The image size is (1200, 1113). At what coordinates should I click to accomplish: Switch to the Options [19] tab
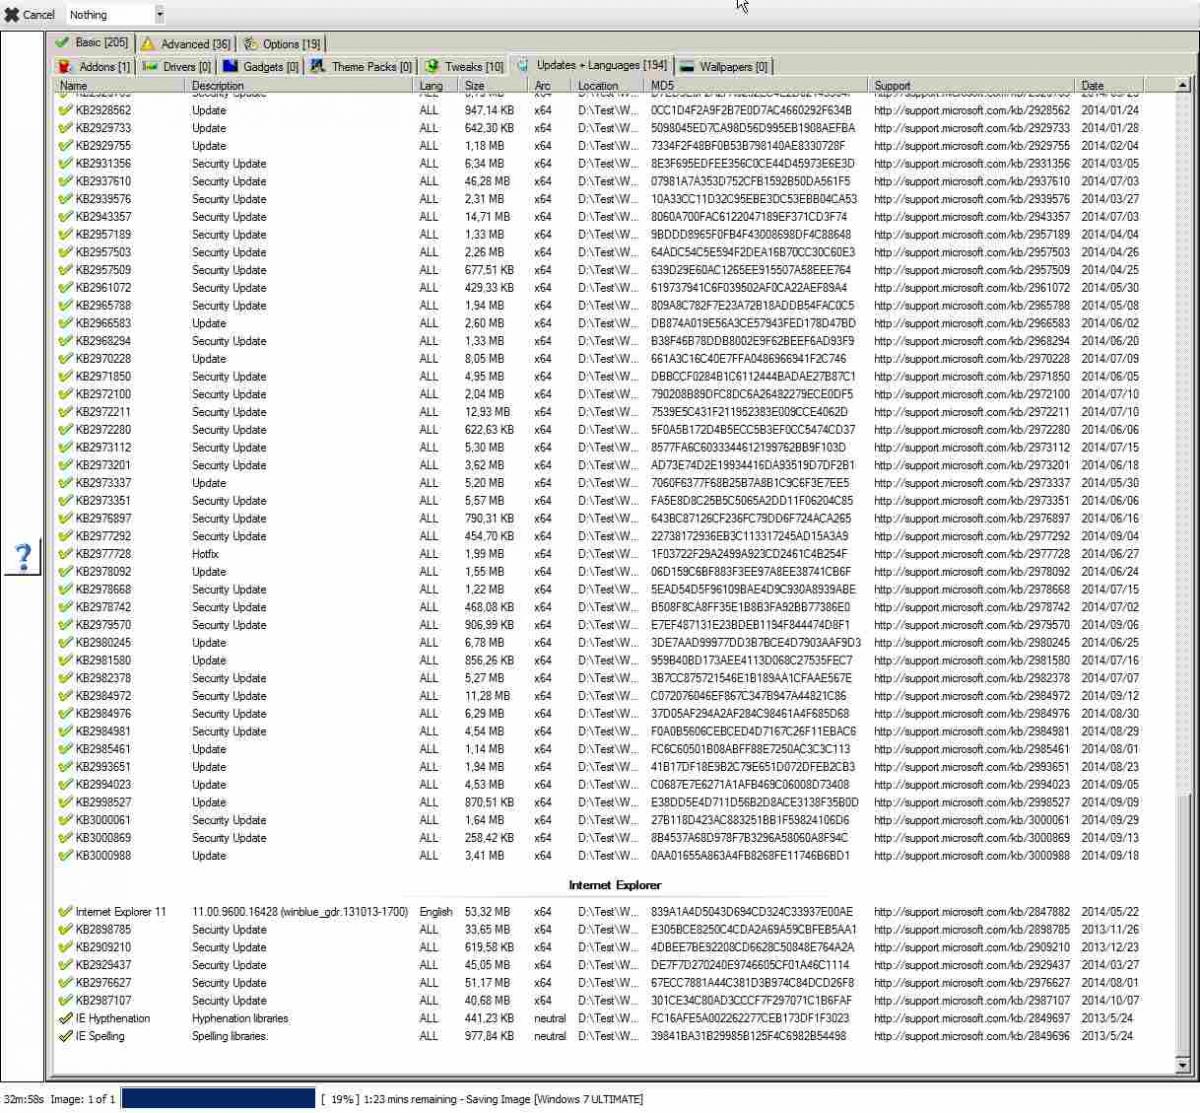[x=282, y=44]
